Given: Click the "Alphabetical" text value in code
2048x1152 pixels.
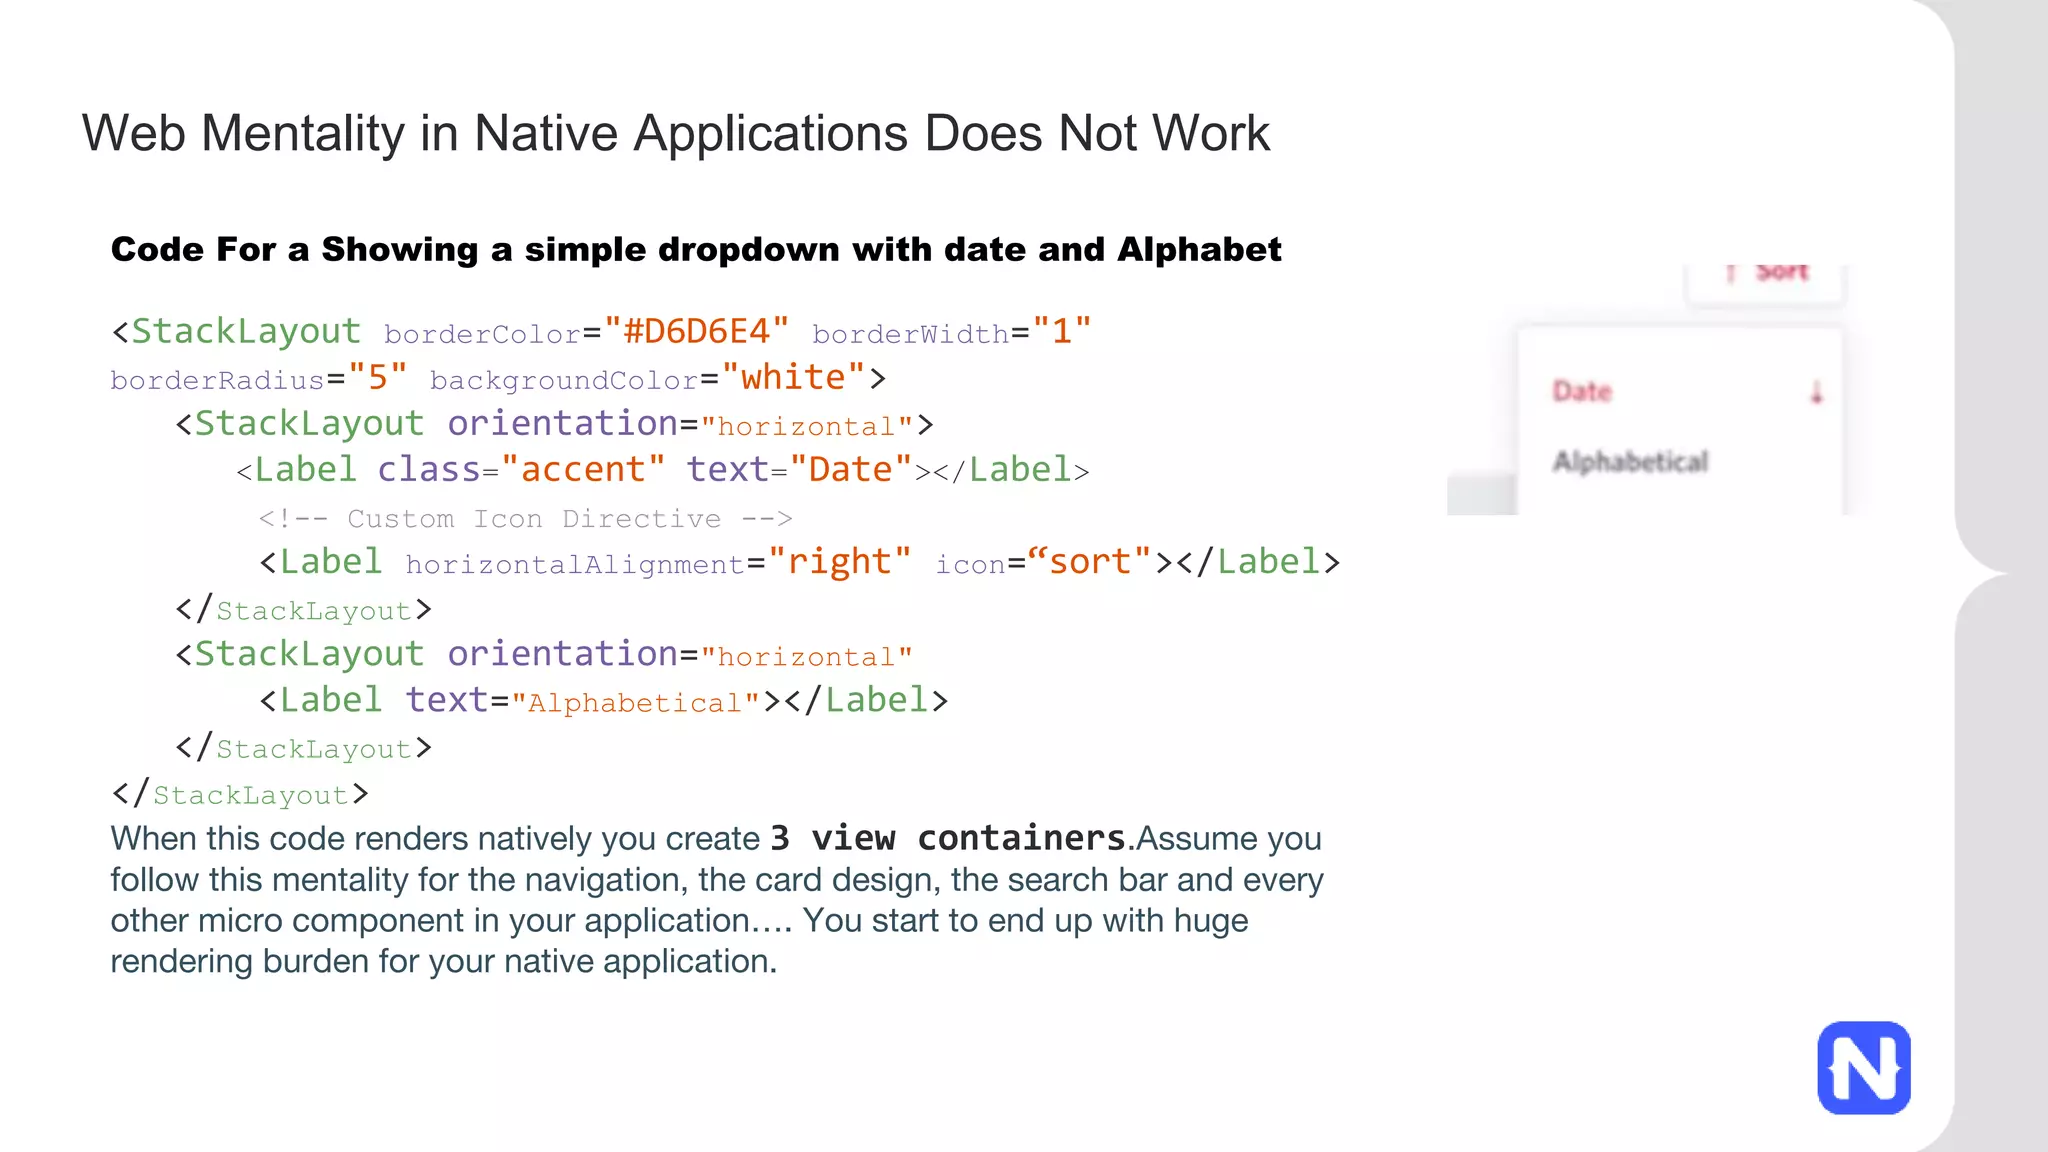Looking at the screenshot, I should [x=636, y=702].
